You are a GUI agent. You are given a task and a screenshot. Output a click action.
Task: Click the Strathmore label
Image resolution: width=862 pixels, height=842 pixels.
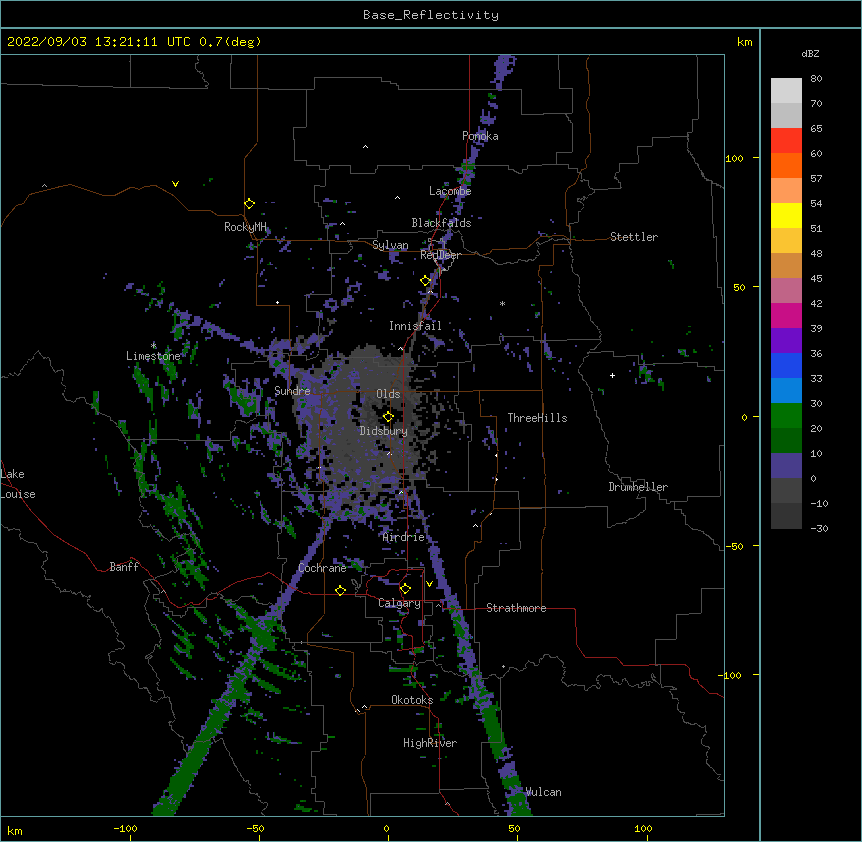516,608
